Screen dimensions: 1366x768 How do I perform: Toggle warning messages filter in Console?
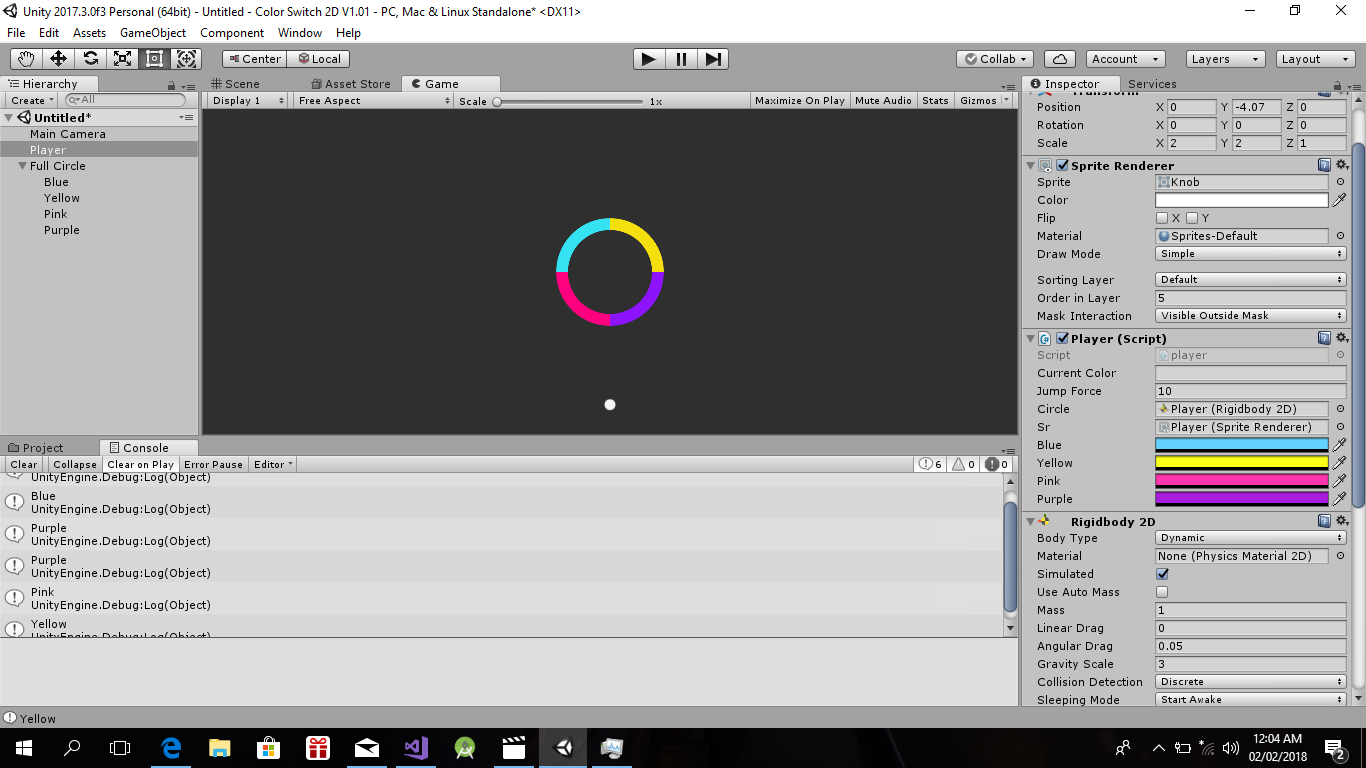pyautogui.click(x=964, y=464)
